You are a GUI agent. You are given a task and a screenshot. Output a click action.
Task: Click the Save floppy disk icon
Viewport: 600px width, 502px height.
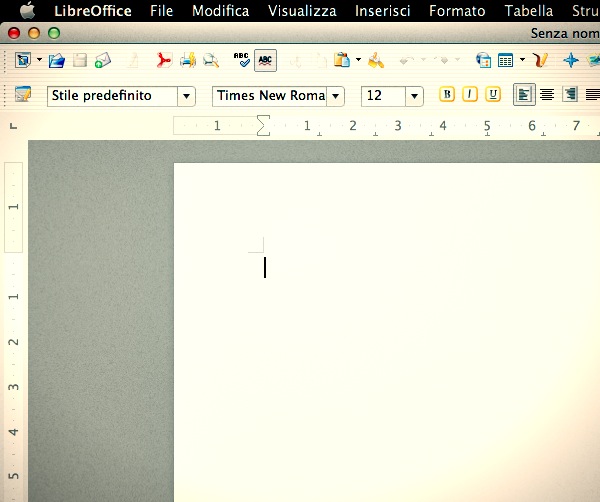pos(80,60)
